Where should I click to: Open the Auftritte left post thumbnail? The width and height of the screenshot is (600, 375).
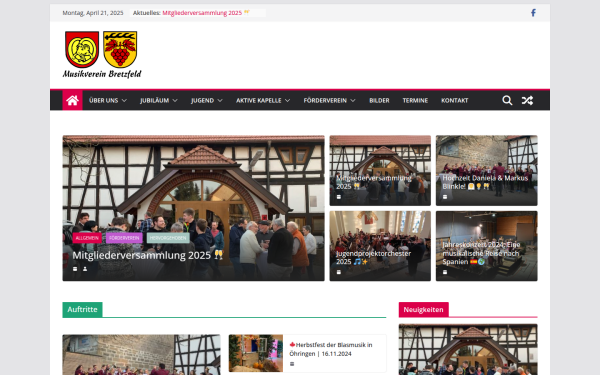pos(142,355)
